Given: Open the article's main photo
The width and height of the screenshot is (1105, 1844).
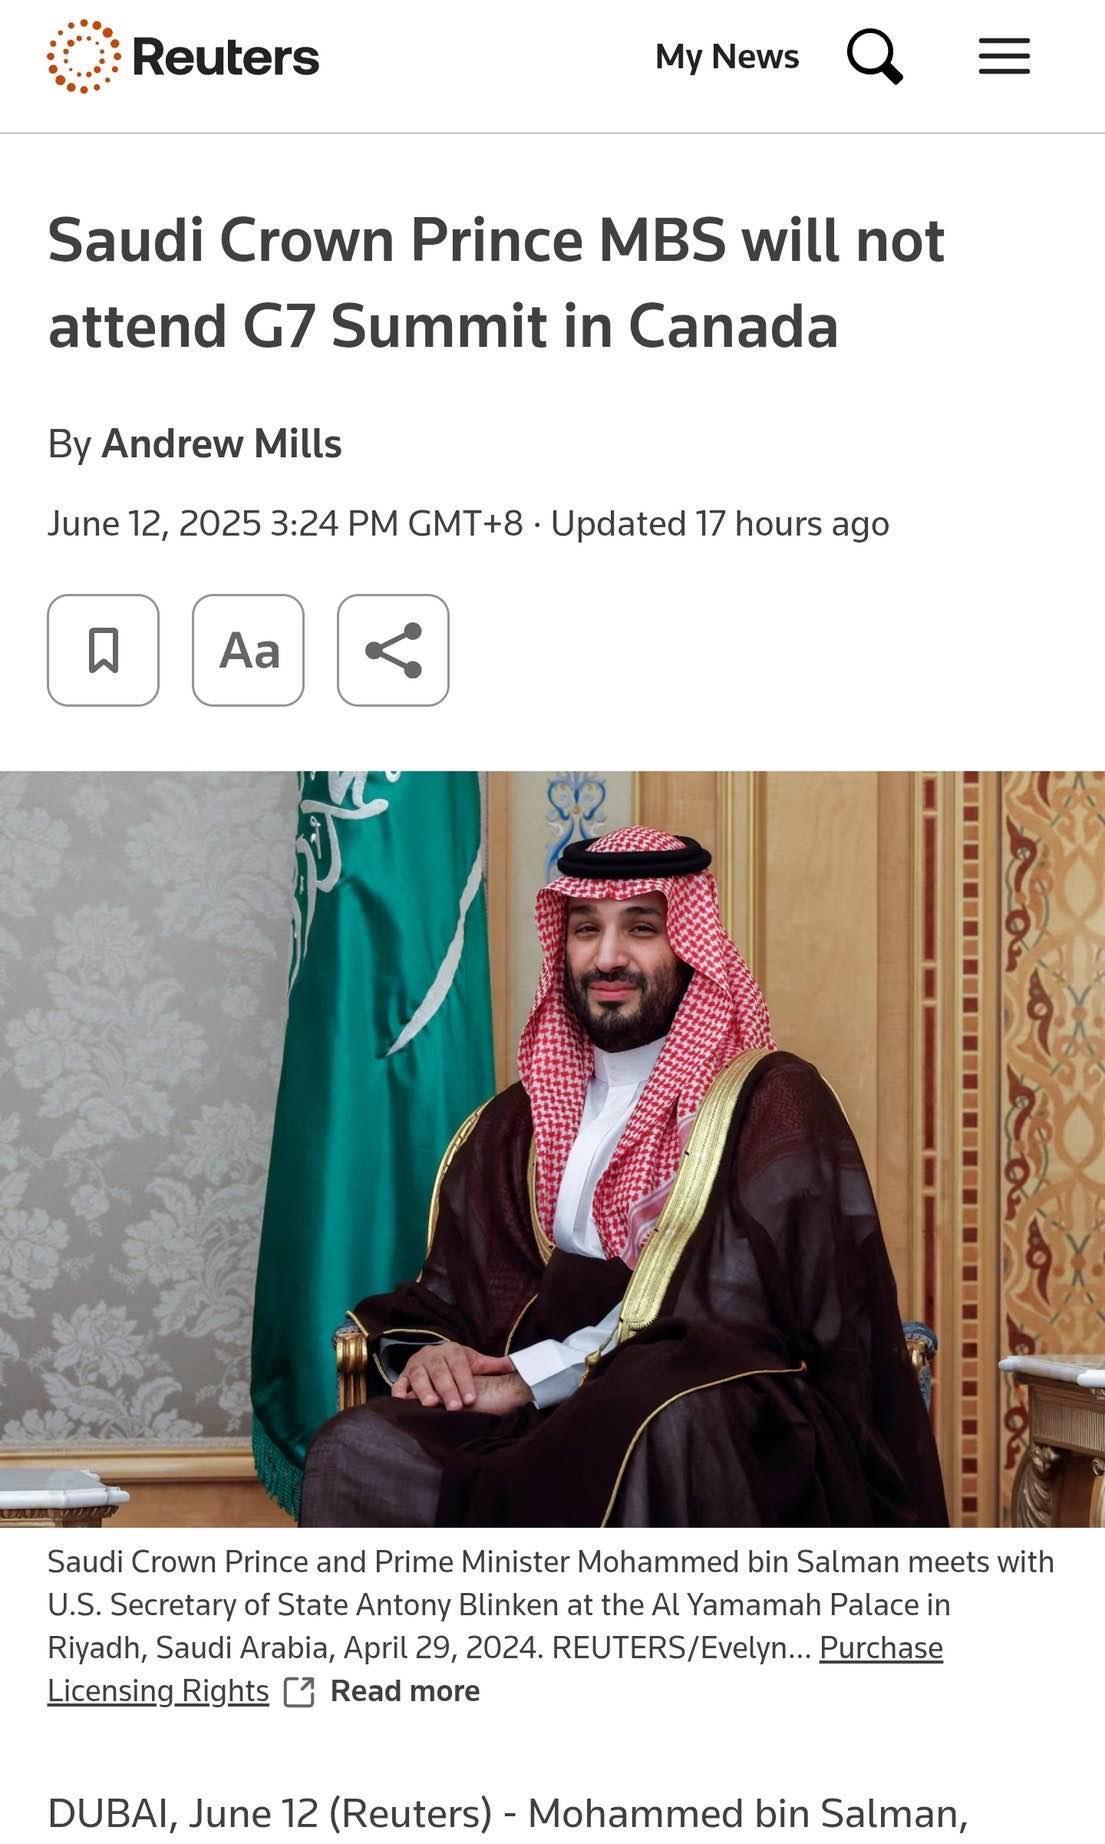Looking at the screenshot, I should 552,1148.
